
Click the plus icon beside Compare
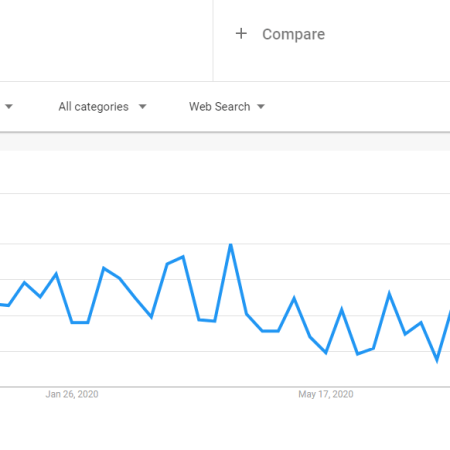tap(241, 34)
